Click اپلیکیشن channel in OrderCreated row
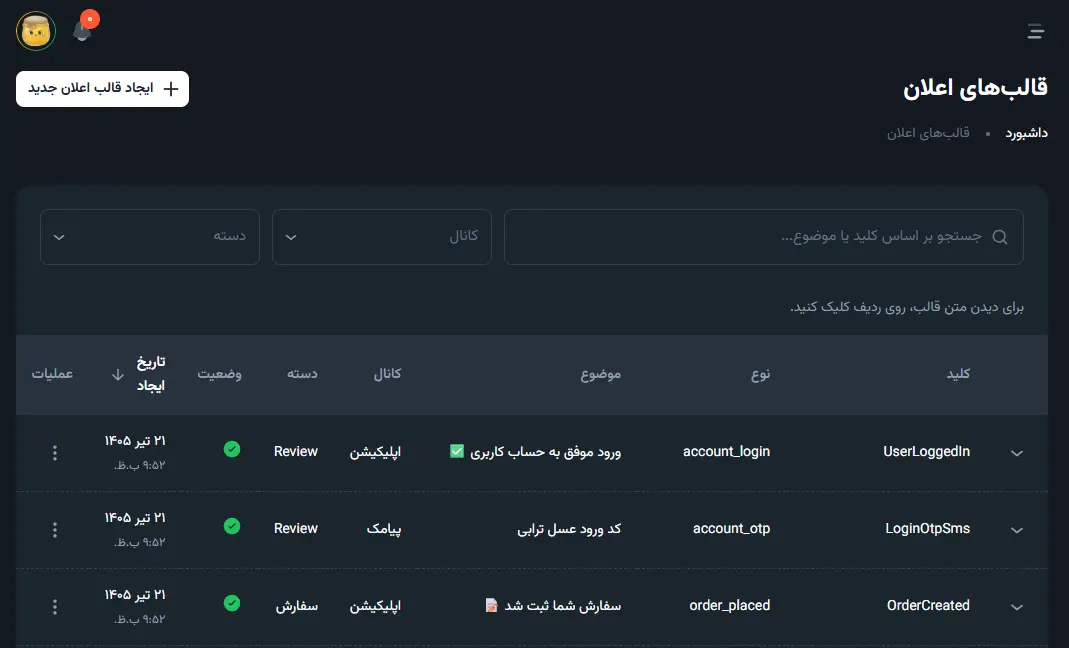 click(375, 606)
